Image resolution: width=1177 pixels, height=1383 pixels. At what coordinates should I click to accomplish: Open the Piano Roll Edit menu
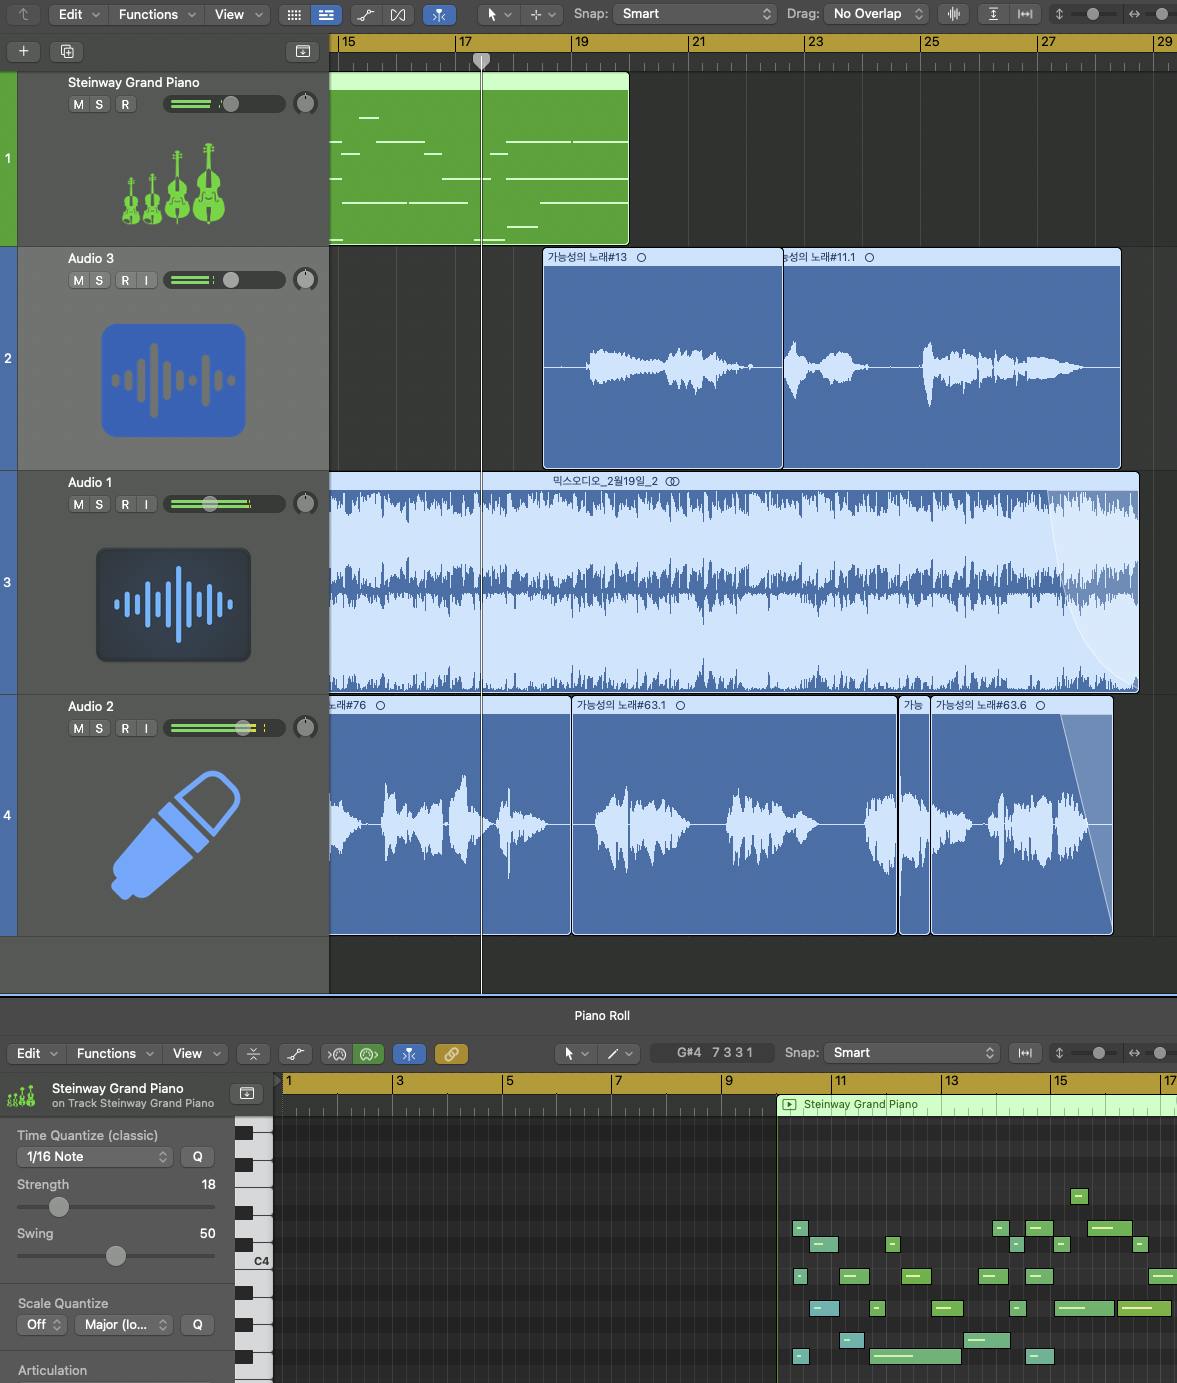tap(36, 1053)
